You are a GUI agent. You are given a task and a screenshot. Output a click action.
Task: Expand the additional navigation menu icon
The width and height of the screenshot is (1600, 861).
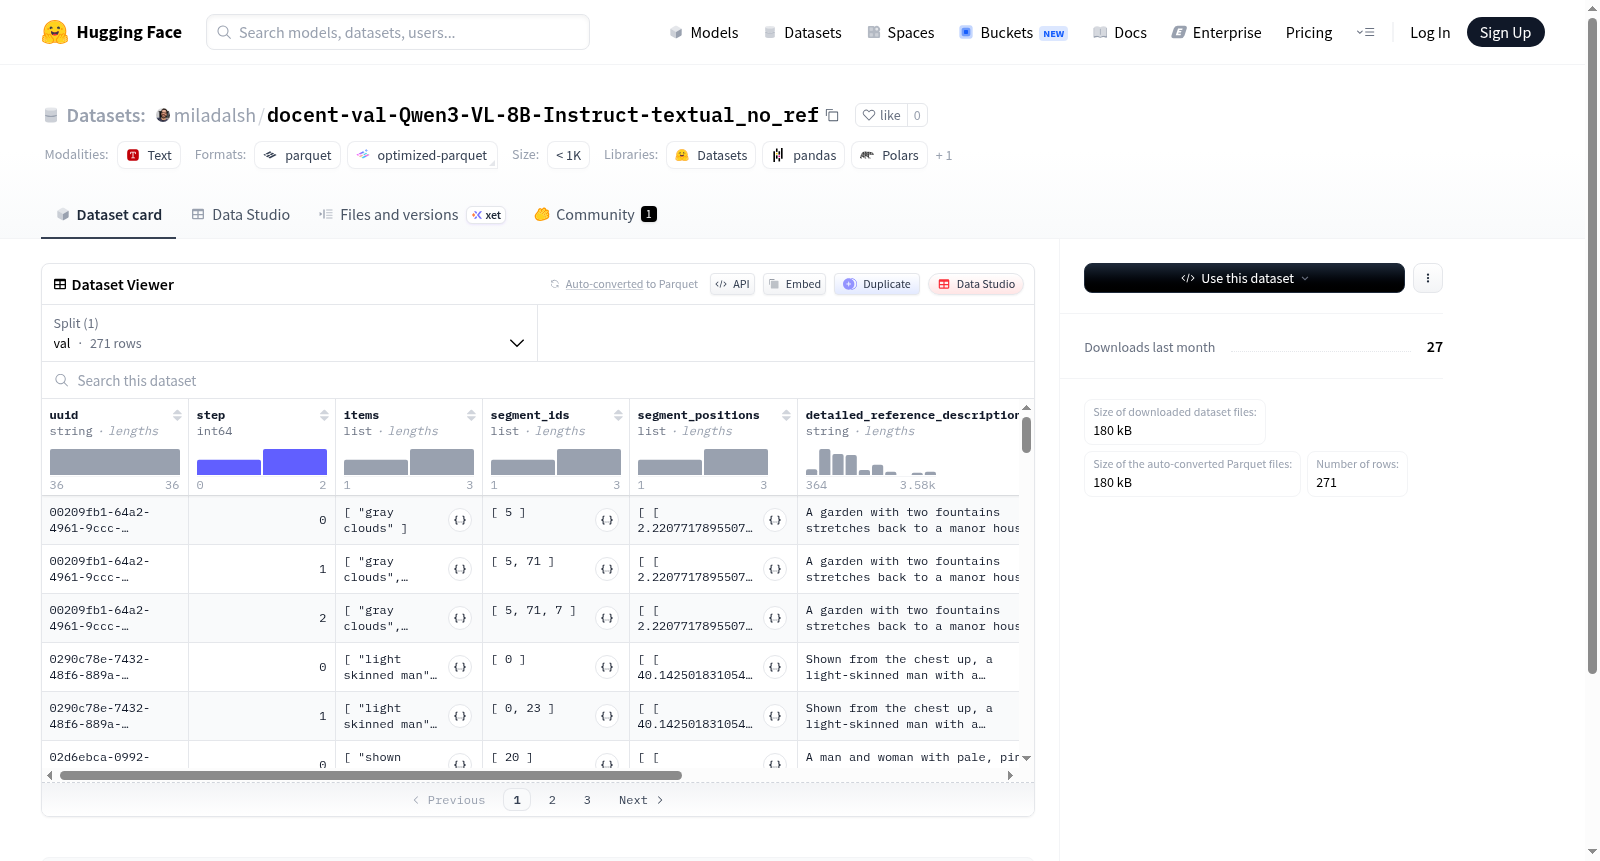[1365, 32]
